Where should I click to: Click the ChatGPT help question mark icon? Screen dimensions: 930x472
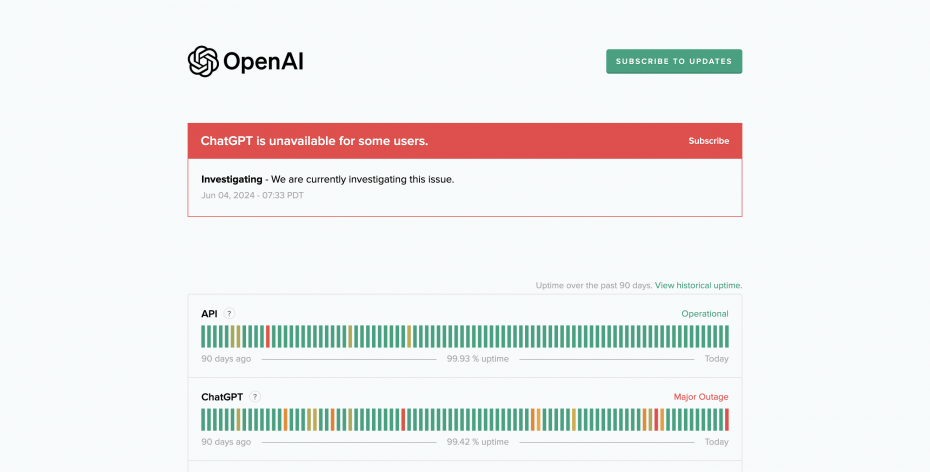[x=255, y=397]
